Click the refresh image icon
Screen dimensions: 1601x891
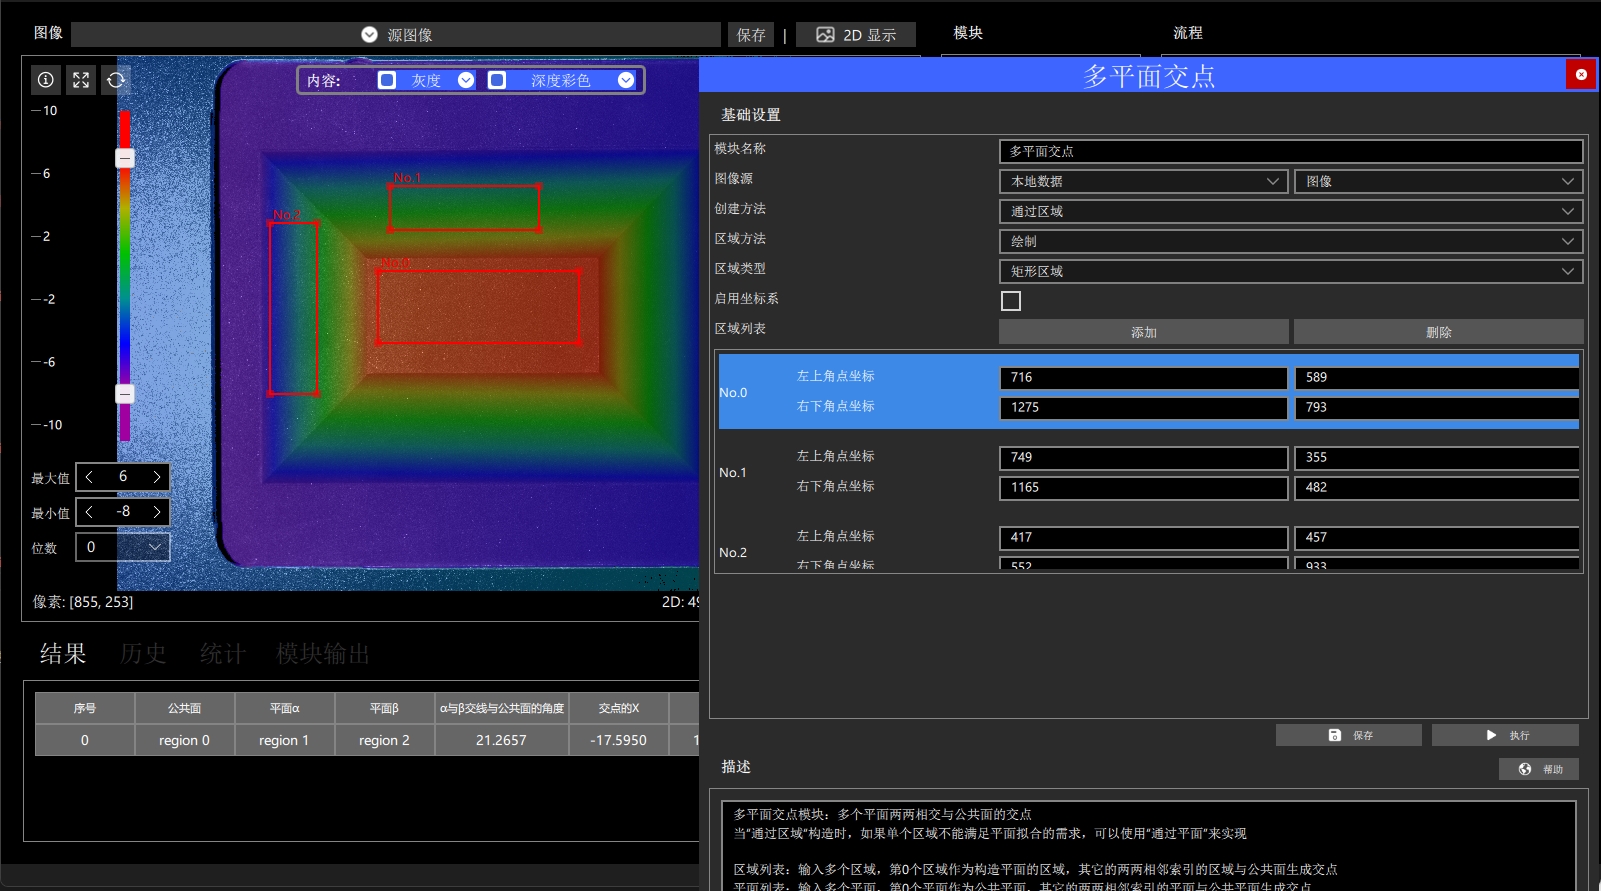(116, 80)
